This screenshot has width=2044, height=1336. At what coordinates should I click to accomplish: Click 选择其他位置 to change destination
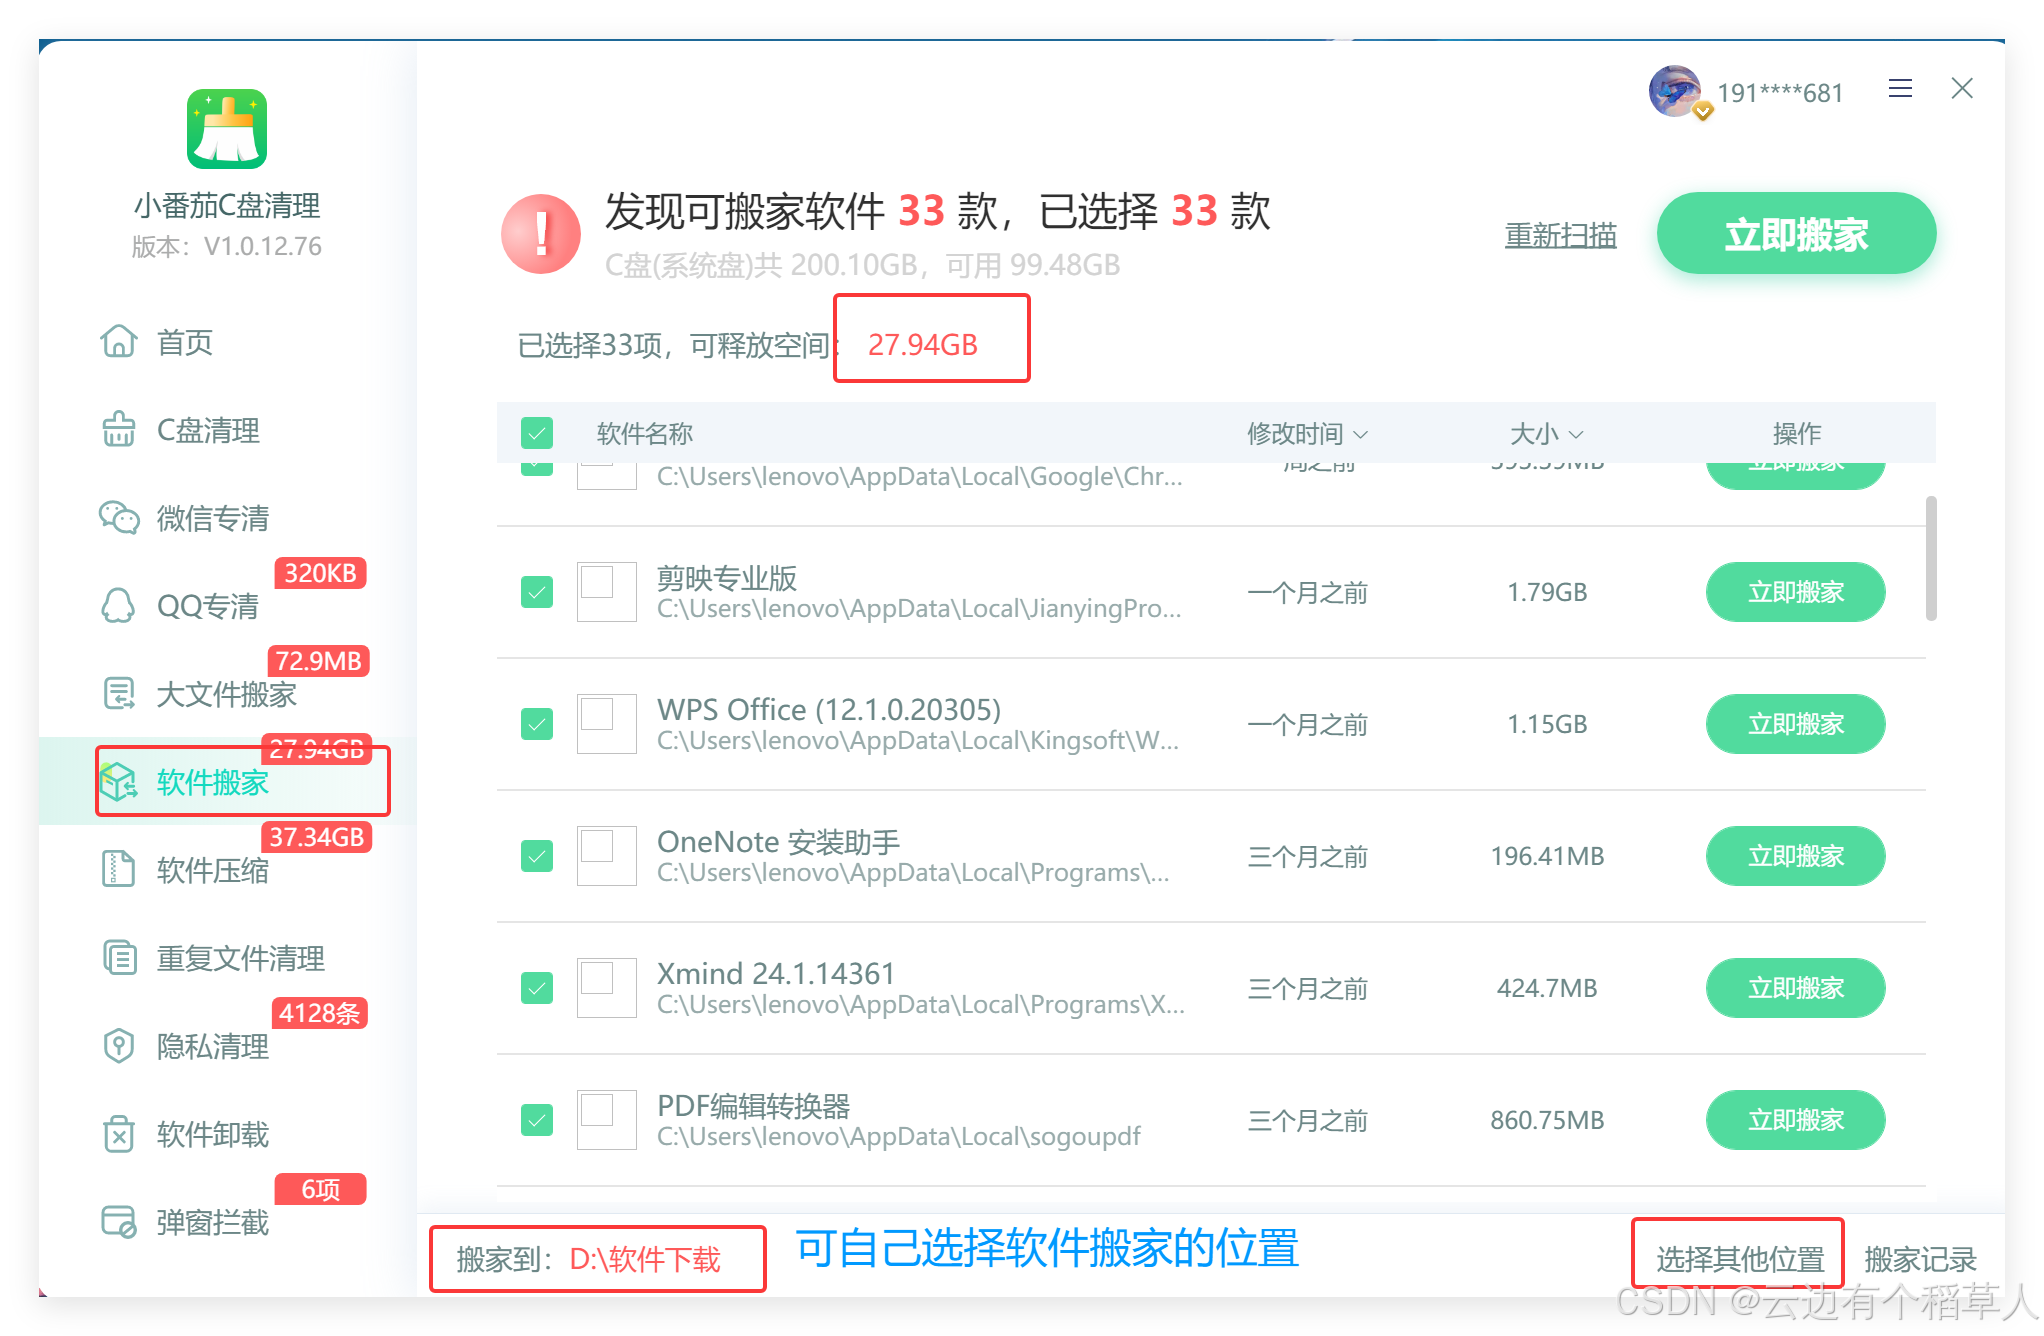coord(1739,1259)
